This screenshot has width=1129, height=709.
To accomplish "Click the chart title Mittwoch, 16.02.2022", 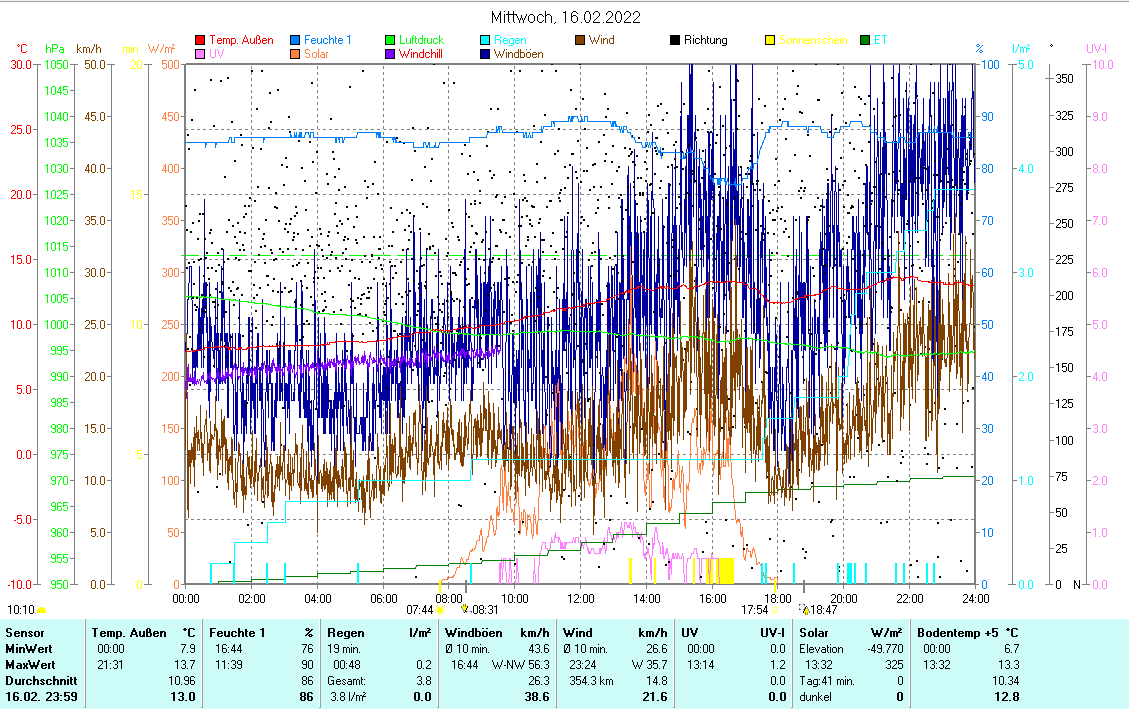I will [566, 17].
